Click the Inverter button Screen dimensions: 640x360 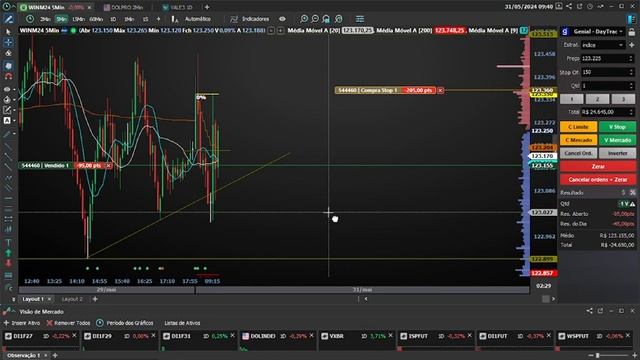coord(617,153)
